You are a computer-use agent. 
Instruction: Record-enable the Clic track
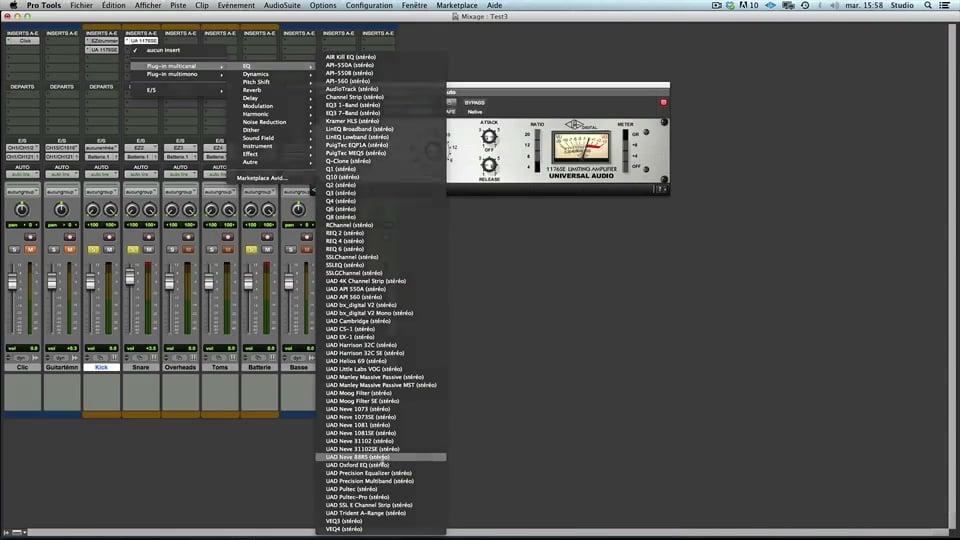point(30,237)
